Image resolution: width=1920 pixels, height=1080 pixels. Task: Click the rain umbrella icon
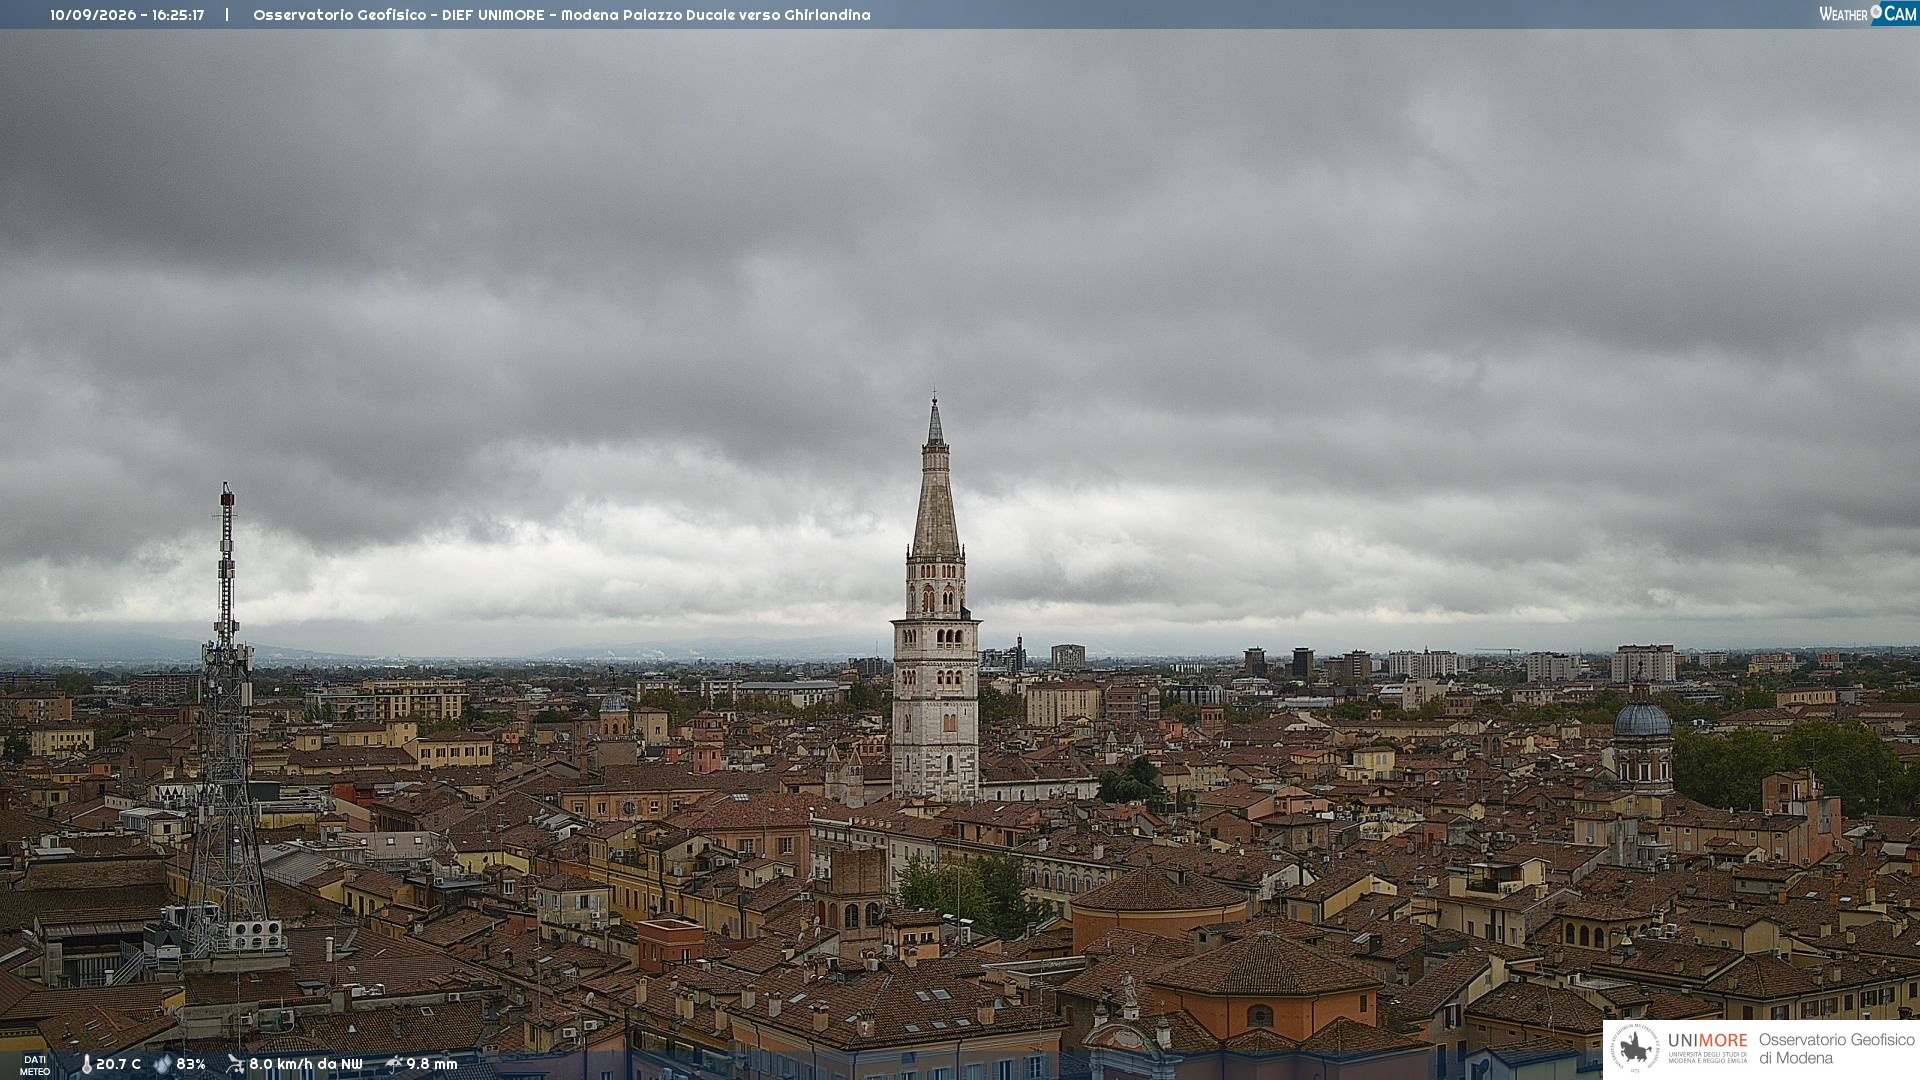pos(394,1064)
